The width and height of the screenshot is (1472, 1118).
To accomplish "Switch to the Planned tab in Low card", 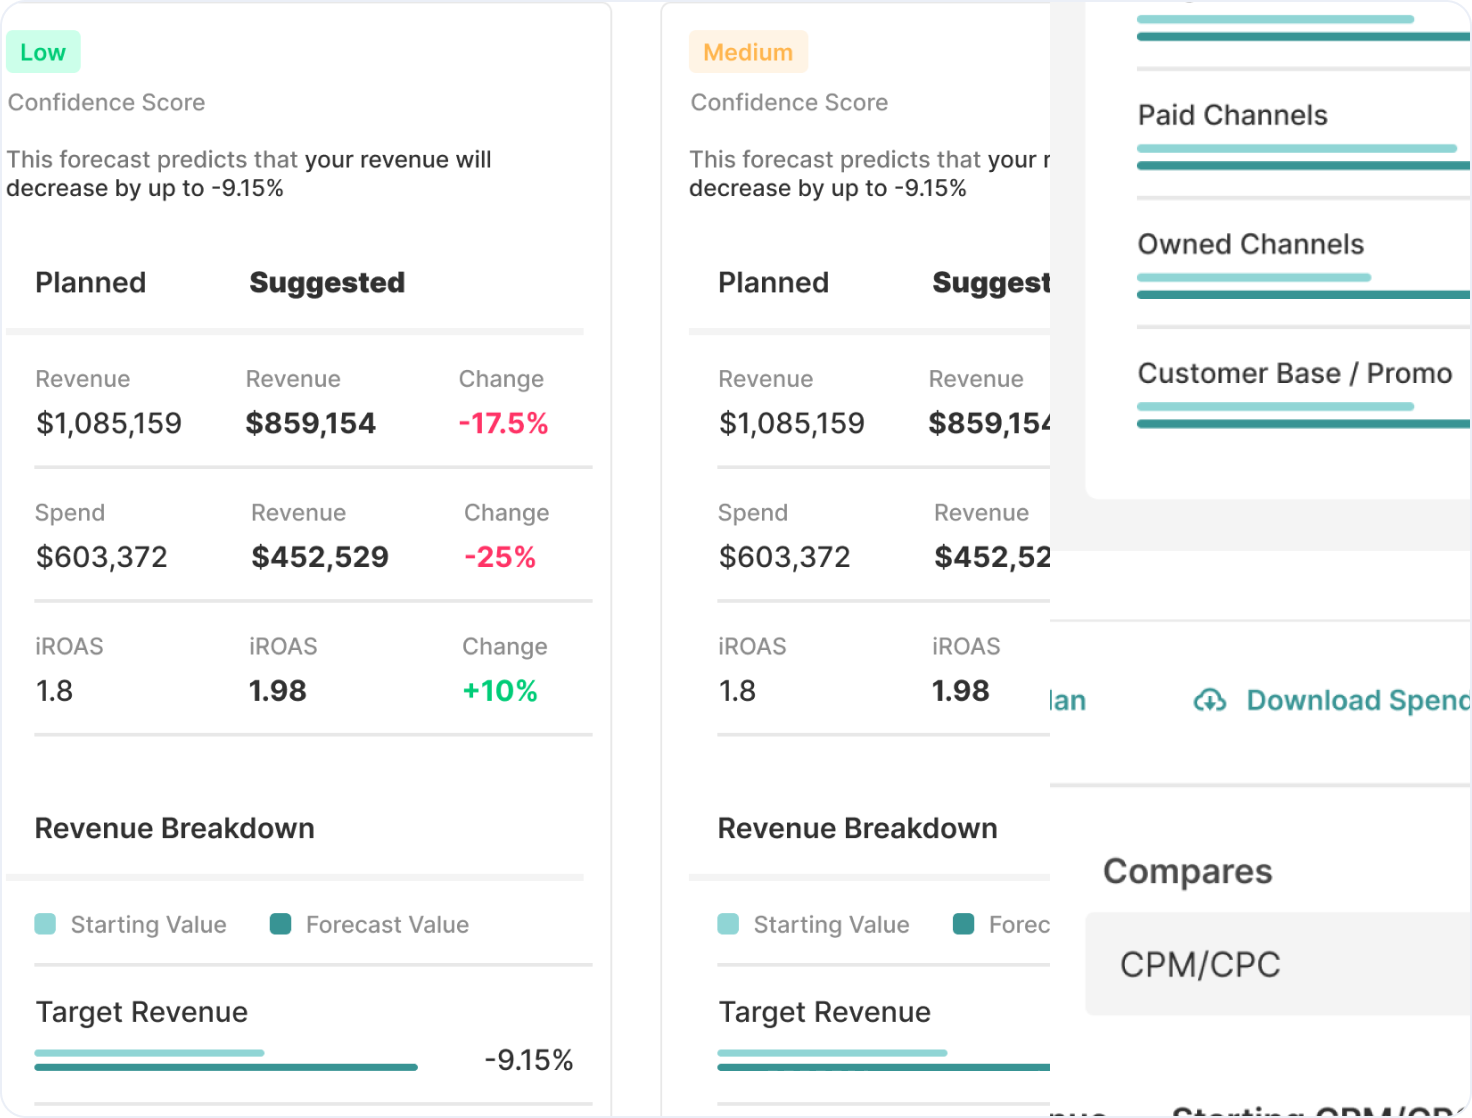I will tap(91, 283).
